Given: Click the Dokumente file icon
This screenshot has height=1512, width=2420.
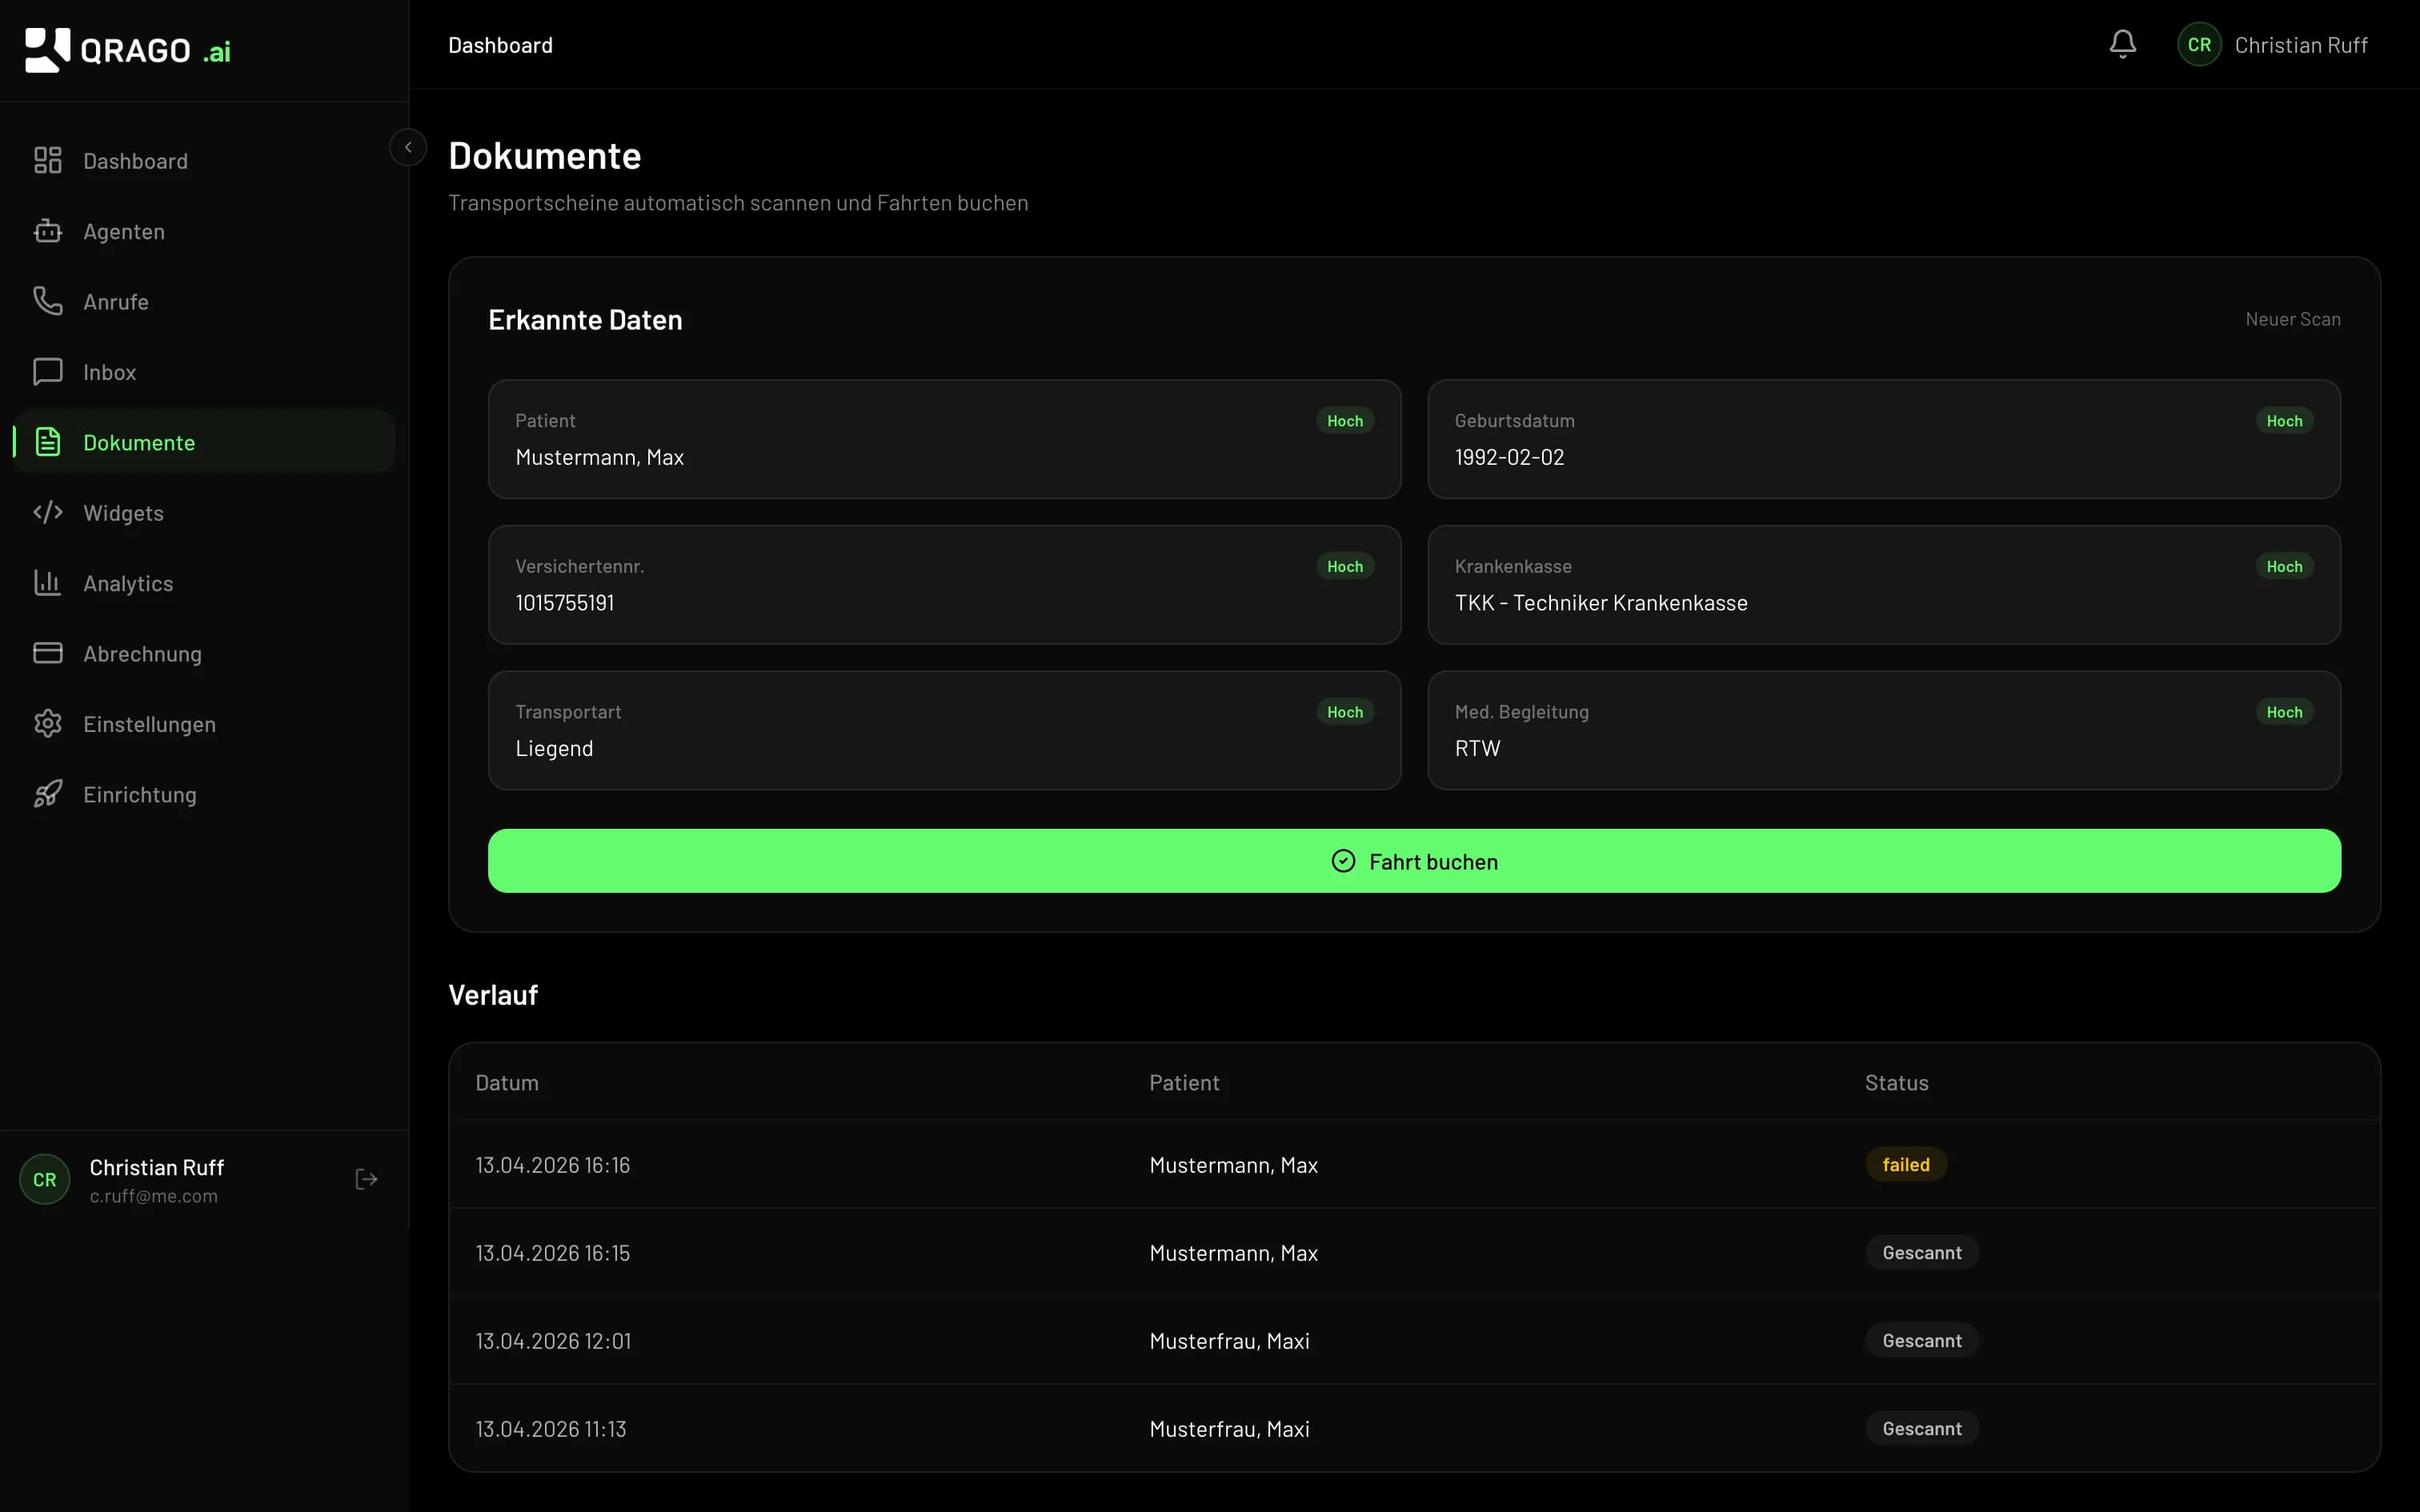Looking at the screenshot, I should click(x=47, y=442).
